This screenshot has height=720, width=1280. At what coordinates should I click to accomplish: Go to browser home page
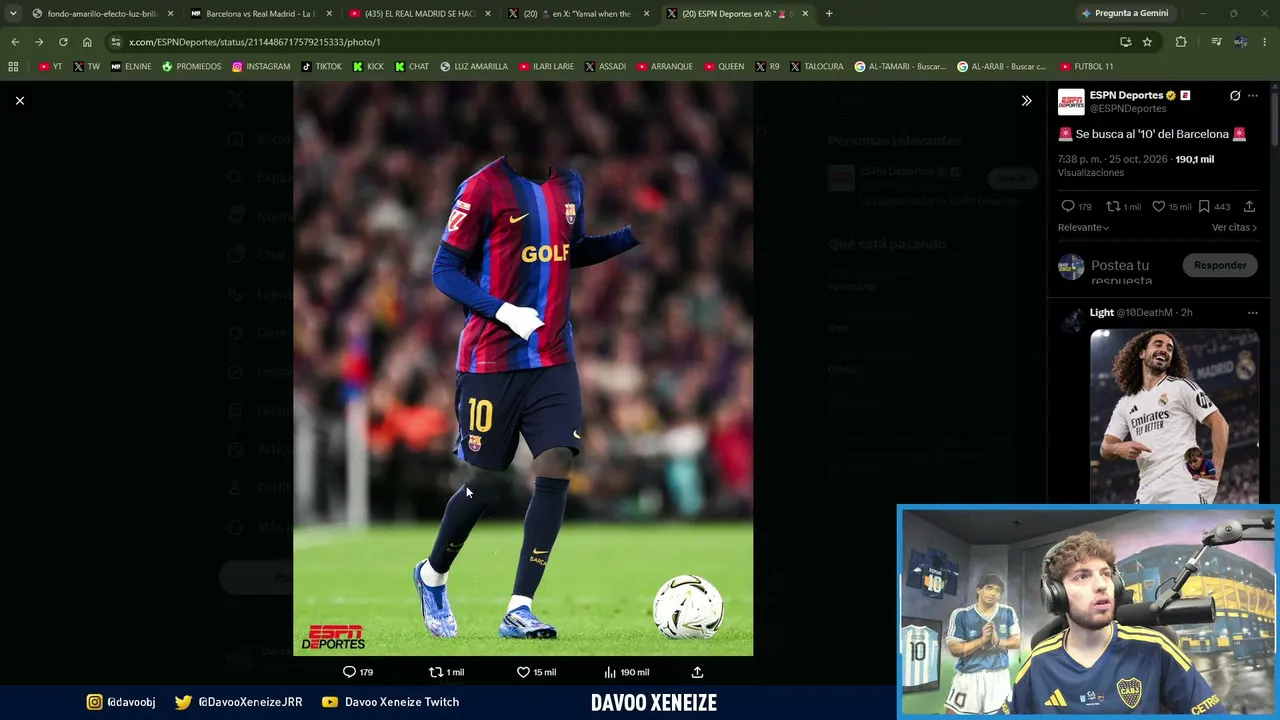pos(87,42)
